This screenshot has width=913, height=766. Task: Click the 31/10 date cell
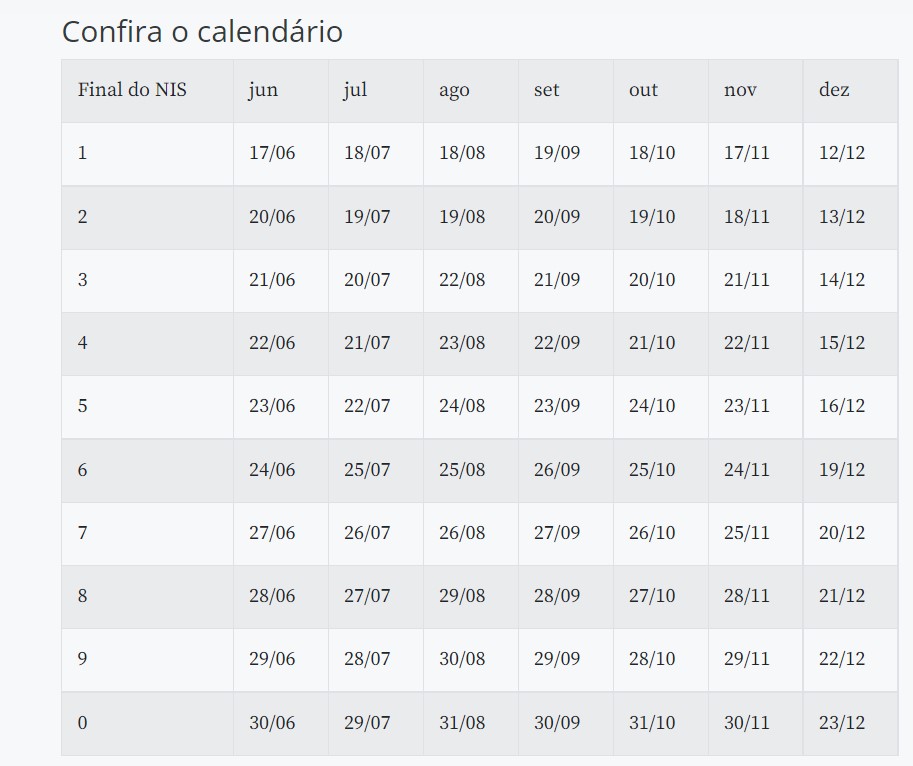[x=652, y=723]
